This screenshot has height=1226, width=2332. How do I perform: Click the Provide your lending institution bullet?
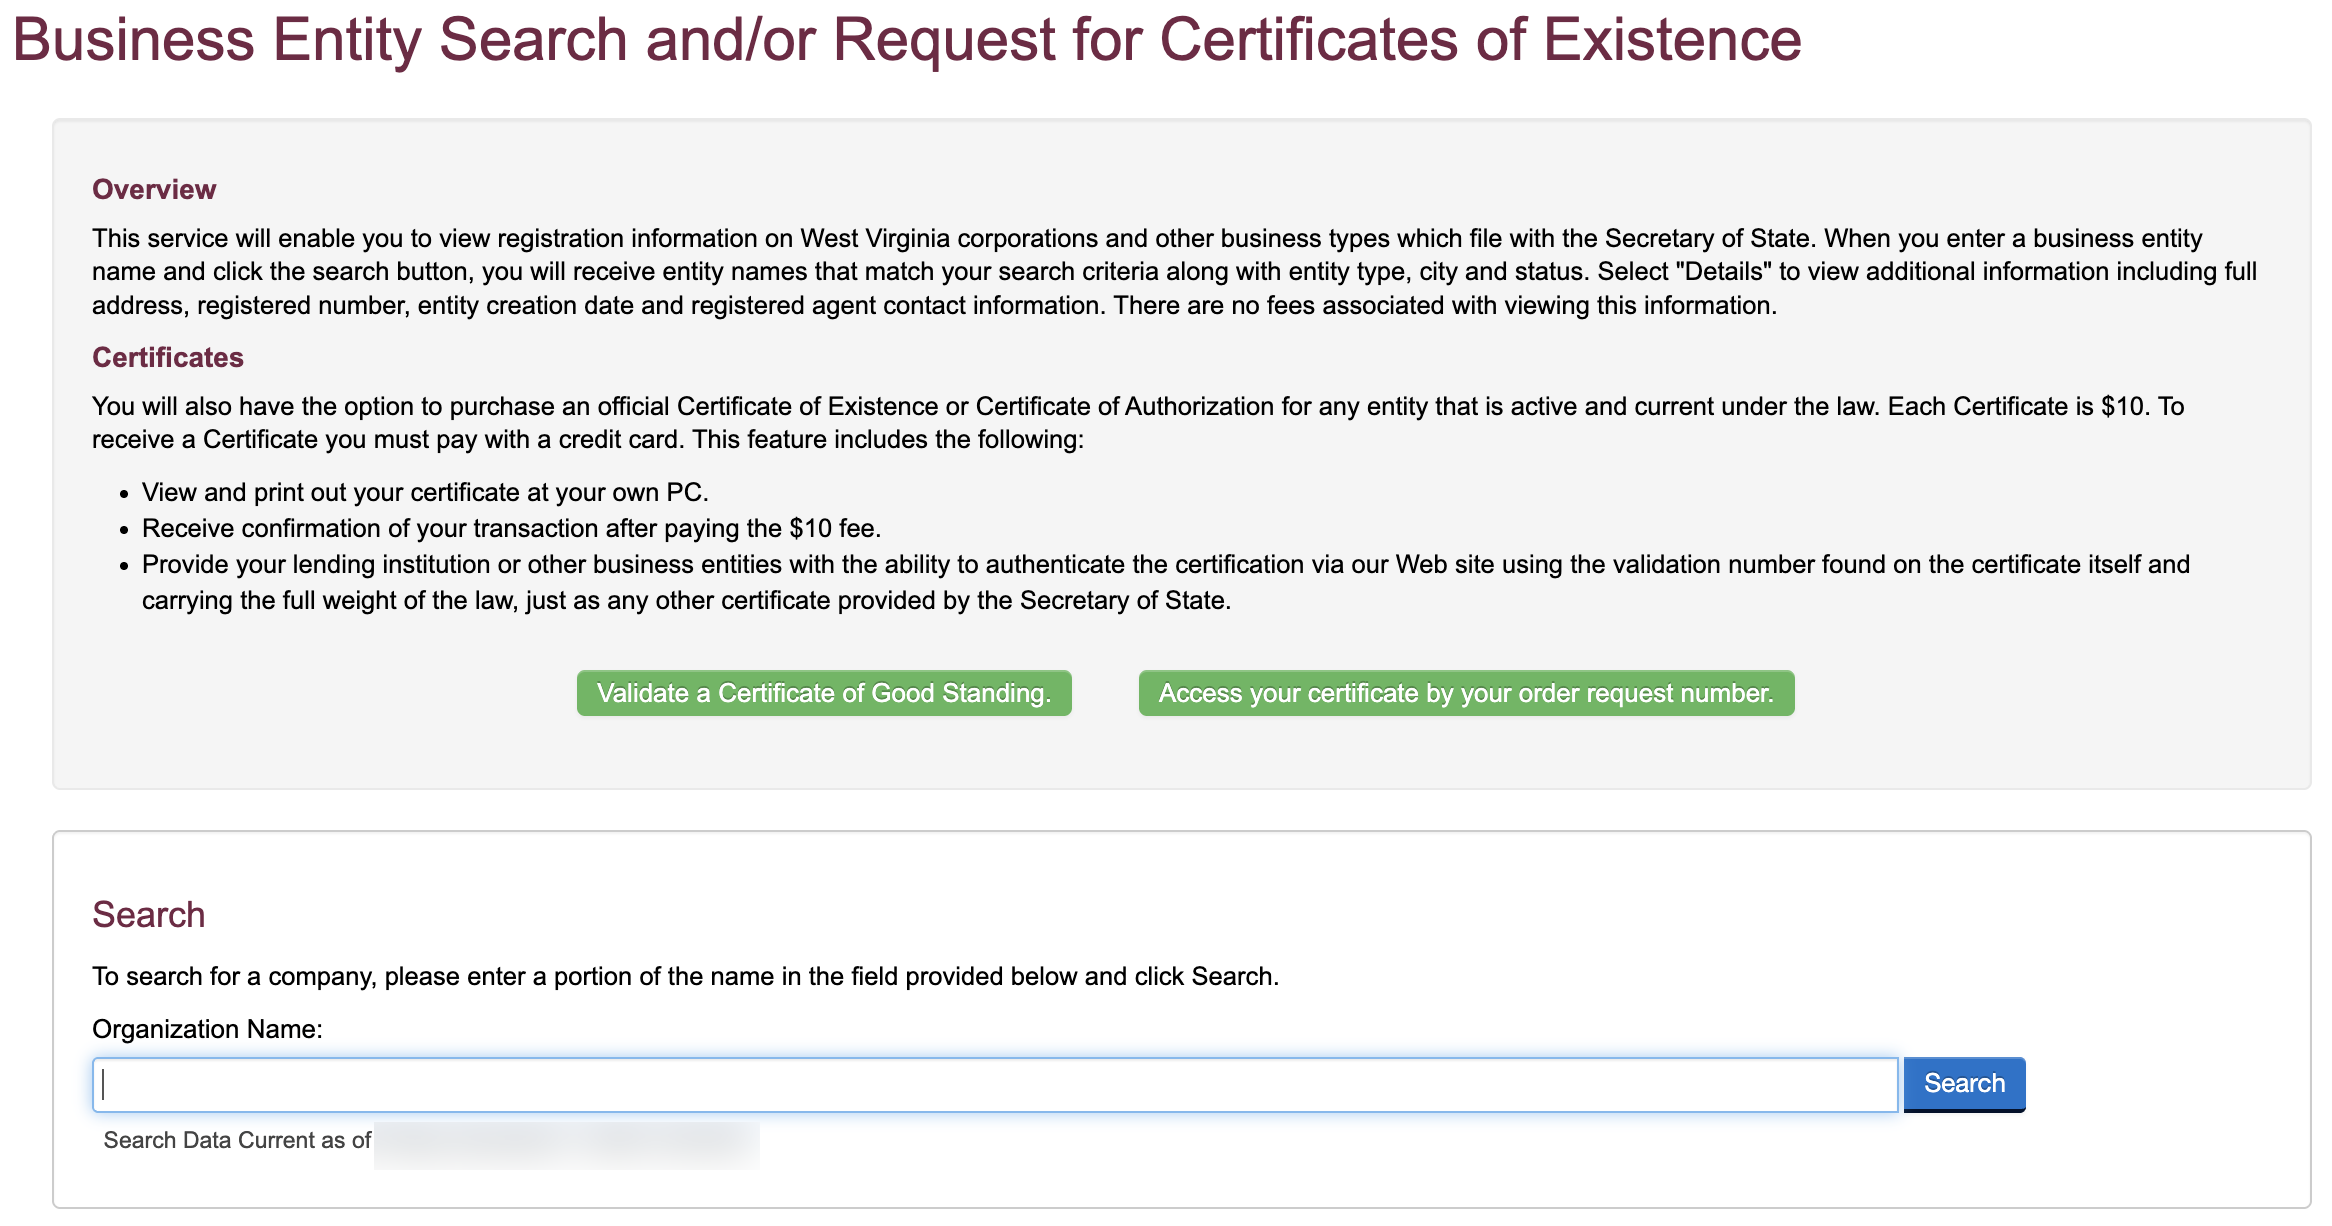(1165, 564)
